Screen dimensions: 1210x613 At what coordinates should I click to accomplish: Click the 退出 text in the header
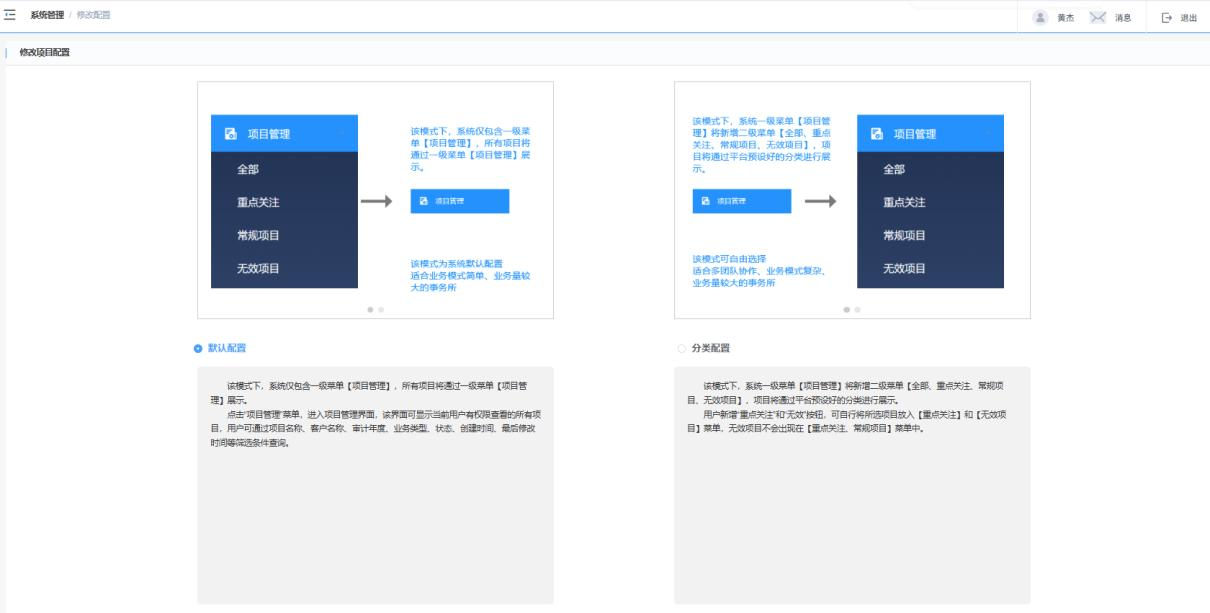1188,18
